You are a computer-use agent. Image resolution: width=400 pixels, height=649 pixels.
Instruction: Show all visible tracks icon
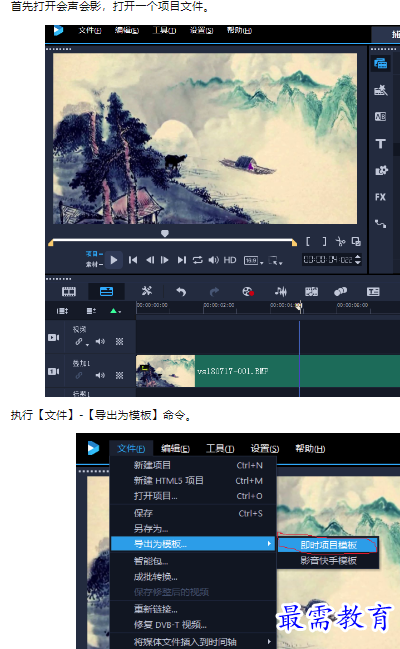click(62, 311)
